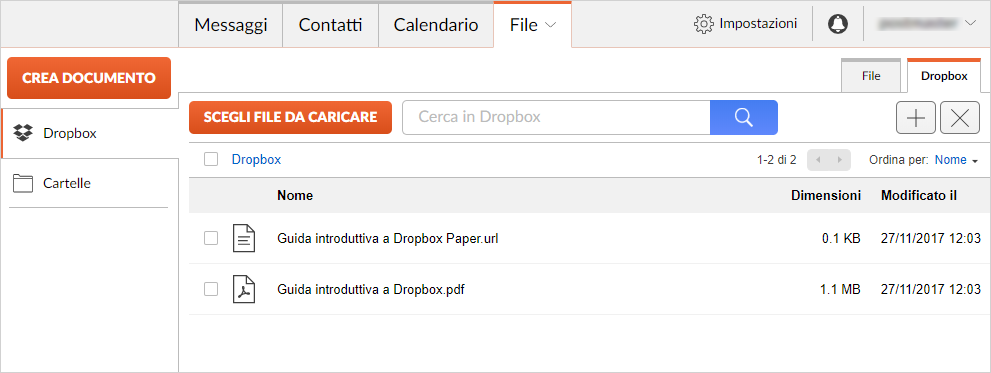Click Scegli file da caricare

pos(291,118)
